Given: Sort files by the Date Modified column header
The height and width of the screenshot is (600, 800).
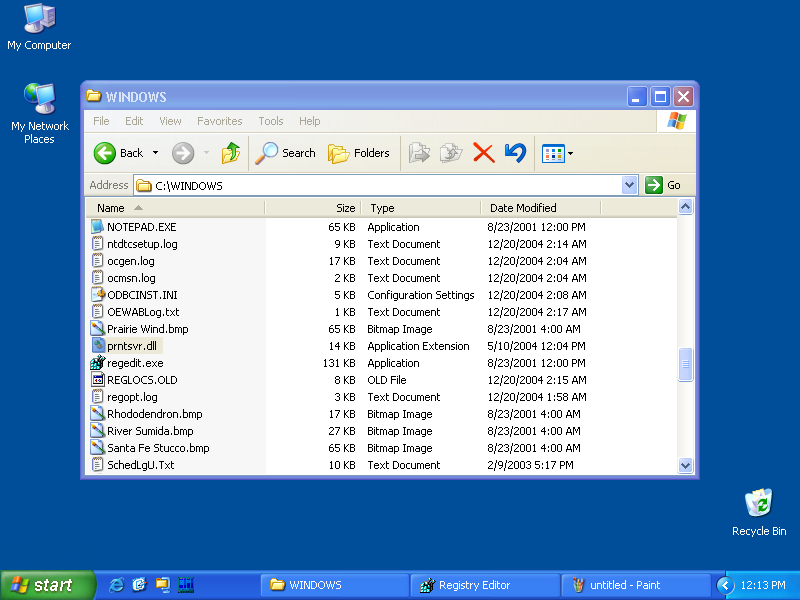Looking at the screenshot, I should [541, 208].
